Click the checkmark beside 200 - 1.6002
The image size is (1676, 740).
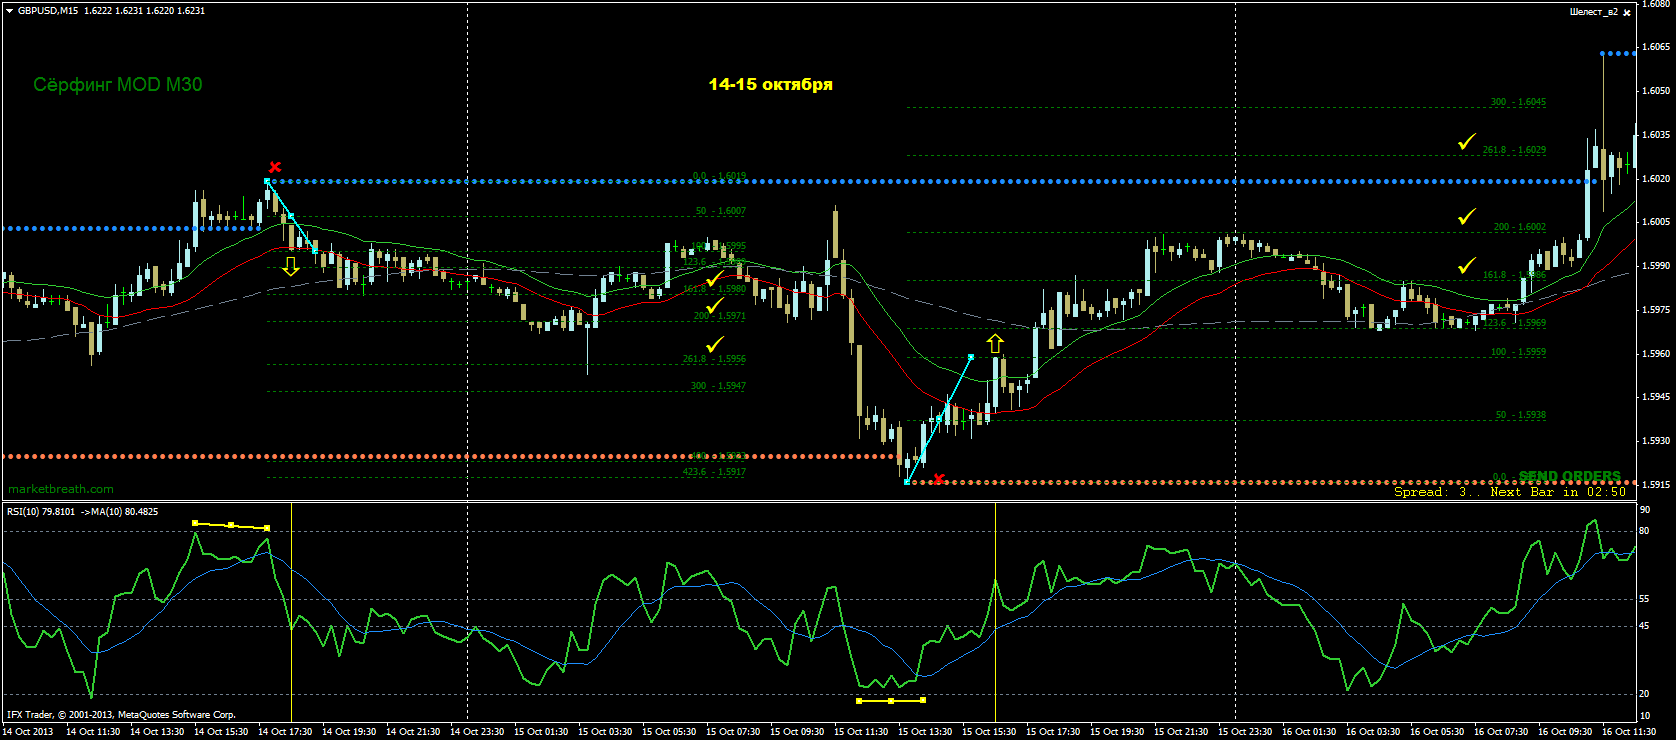click(1466, 216)
